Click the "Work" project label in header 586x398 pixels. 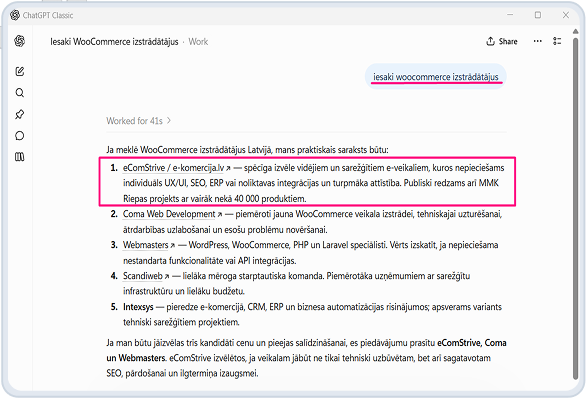coord(198,41)
